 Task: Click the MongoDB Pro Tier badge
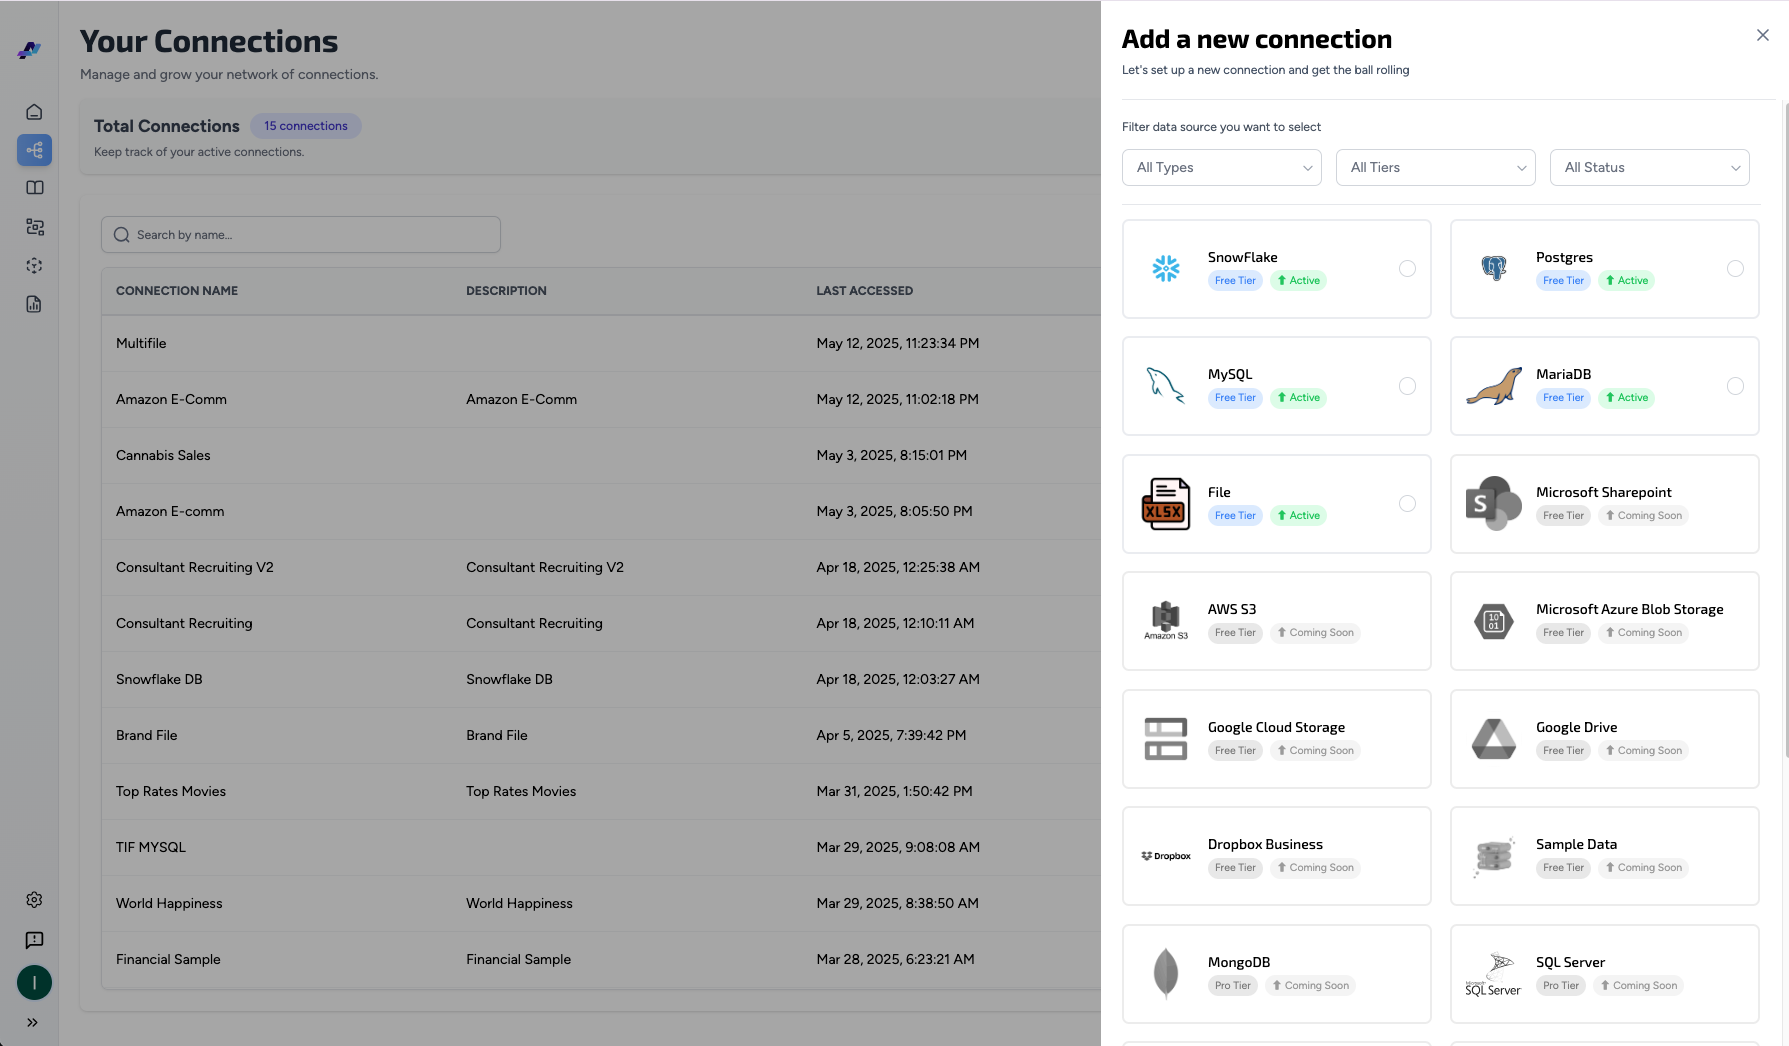1232,986
